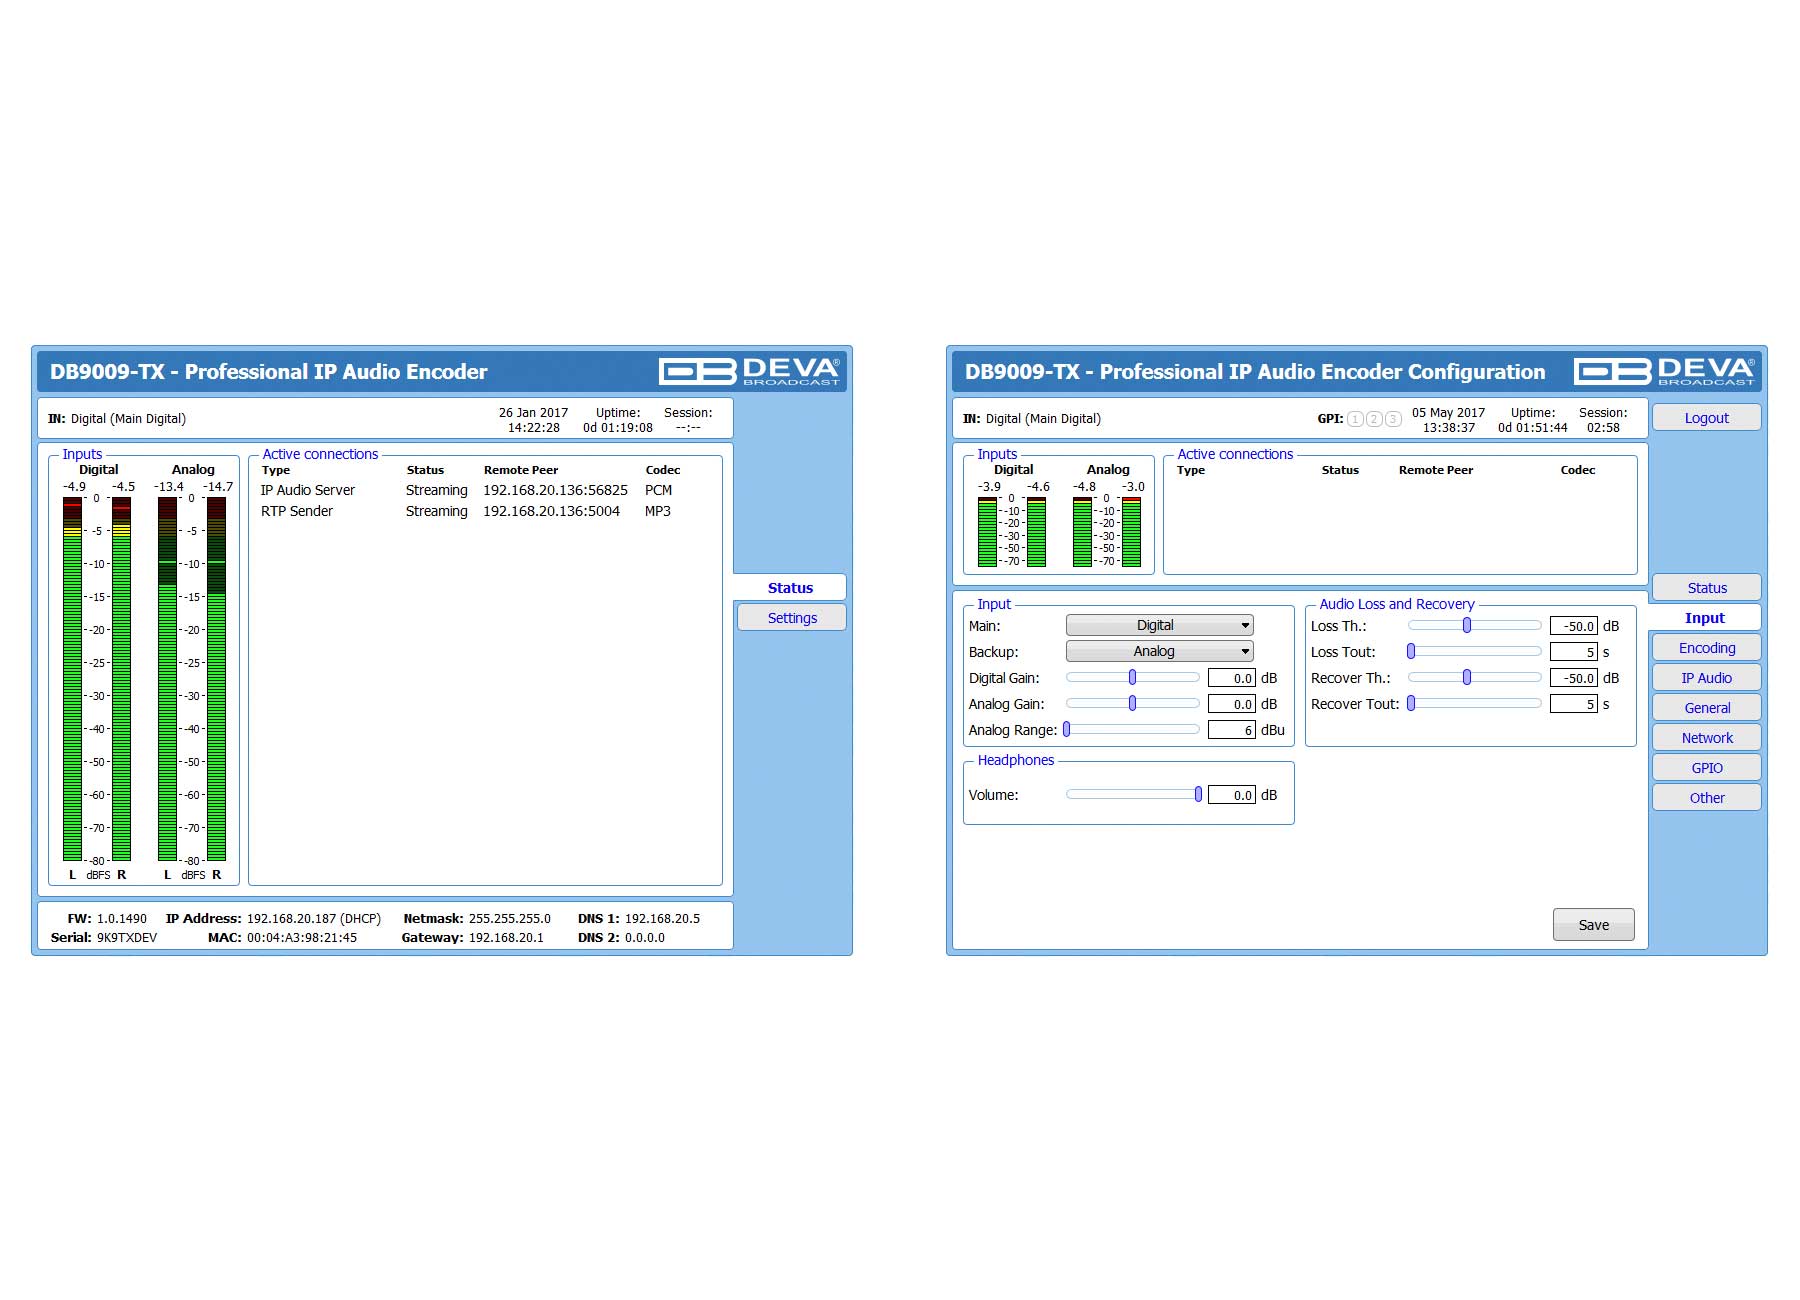Click GPI indicator 1

[1355, 419]
